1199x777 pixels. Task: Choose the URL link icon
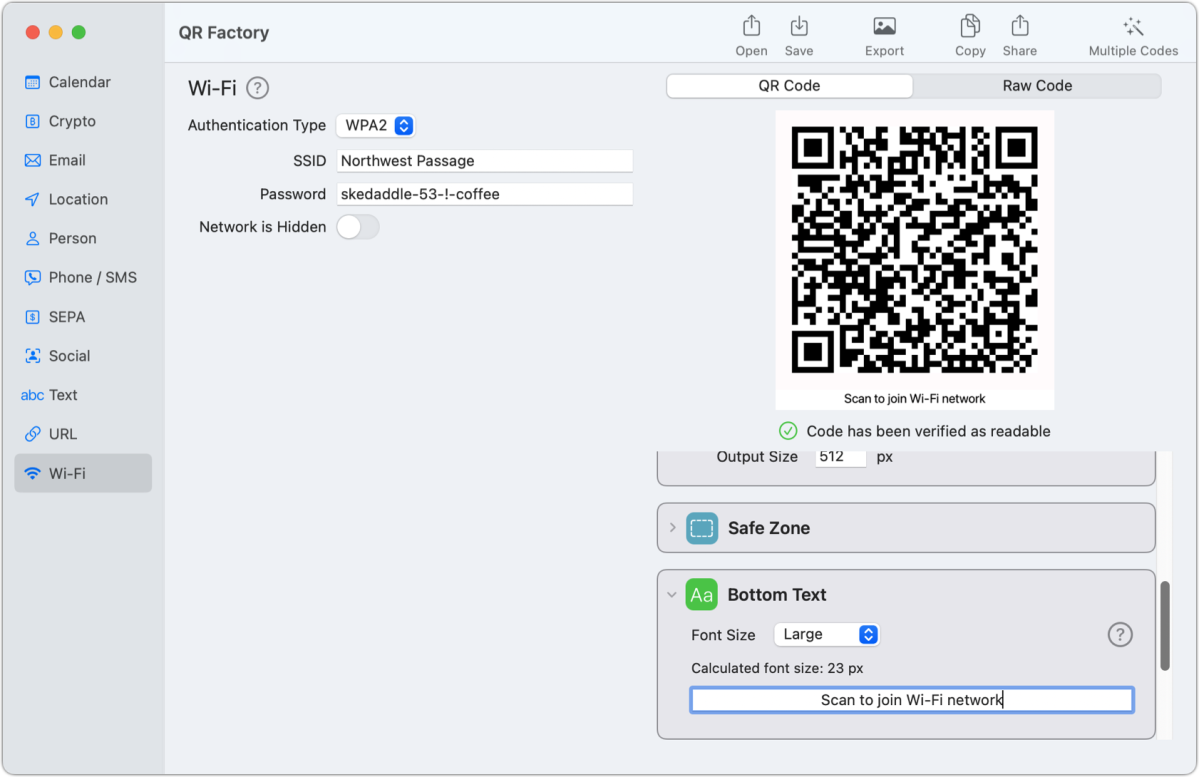tap(32, 434)
